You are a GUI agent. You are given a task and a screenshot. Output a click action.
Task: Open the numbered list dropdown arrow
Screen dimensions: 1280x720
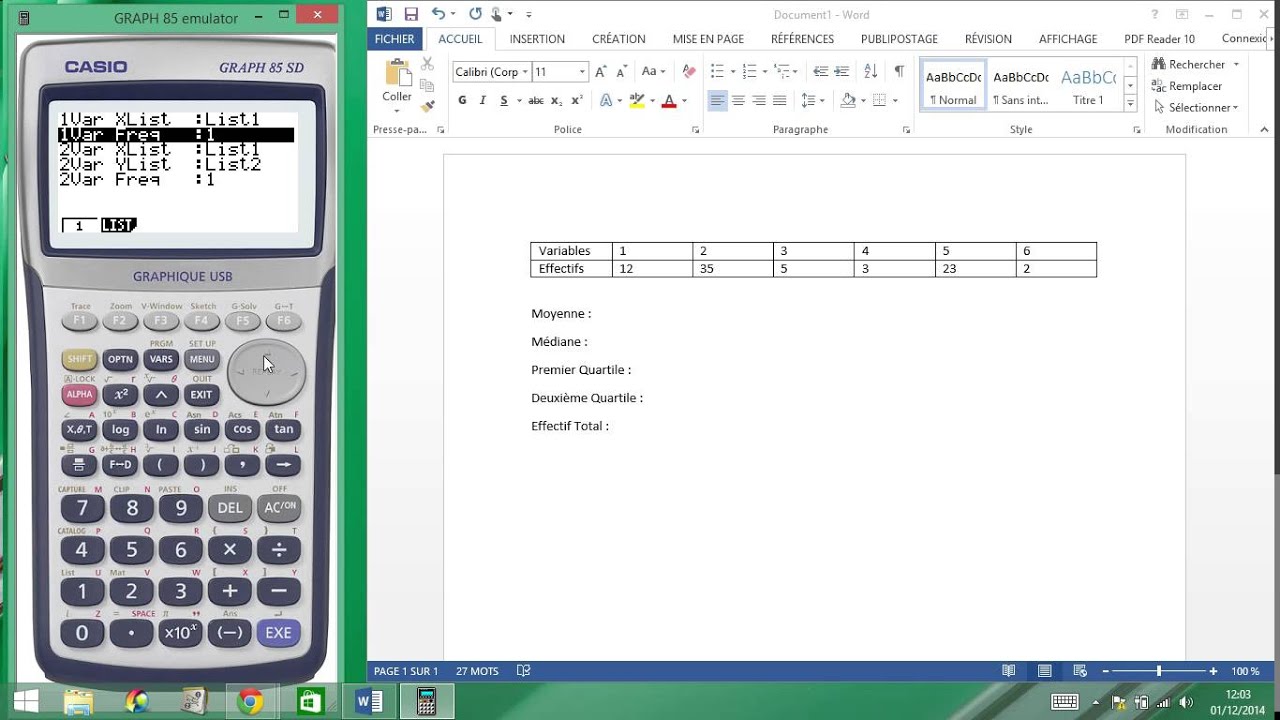pyautogui.click(x=765, y=72)
